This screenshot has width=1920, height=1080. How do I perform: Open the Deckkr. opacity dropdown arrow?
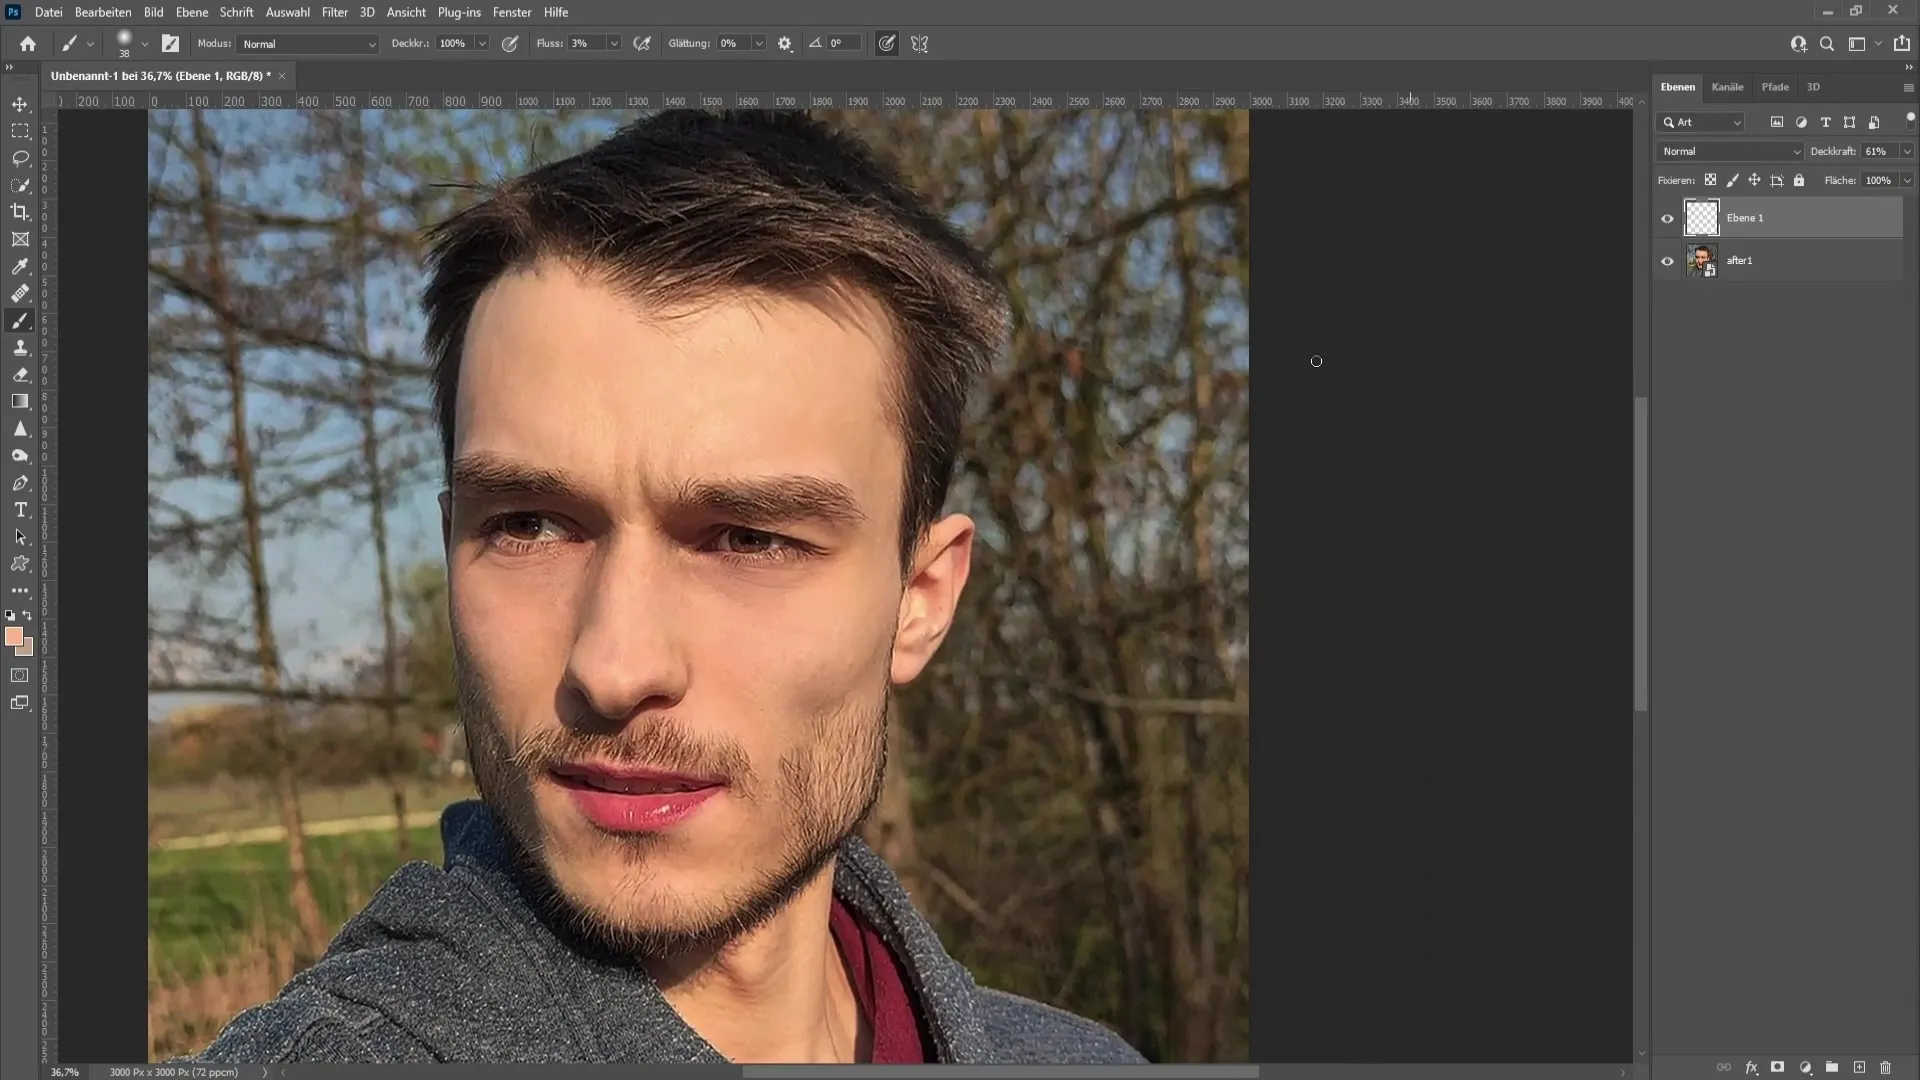click(482, 44)
